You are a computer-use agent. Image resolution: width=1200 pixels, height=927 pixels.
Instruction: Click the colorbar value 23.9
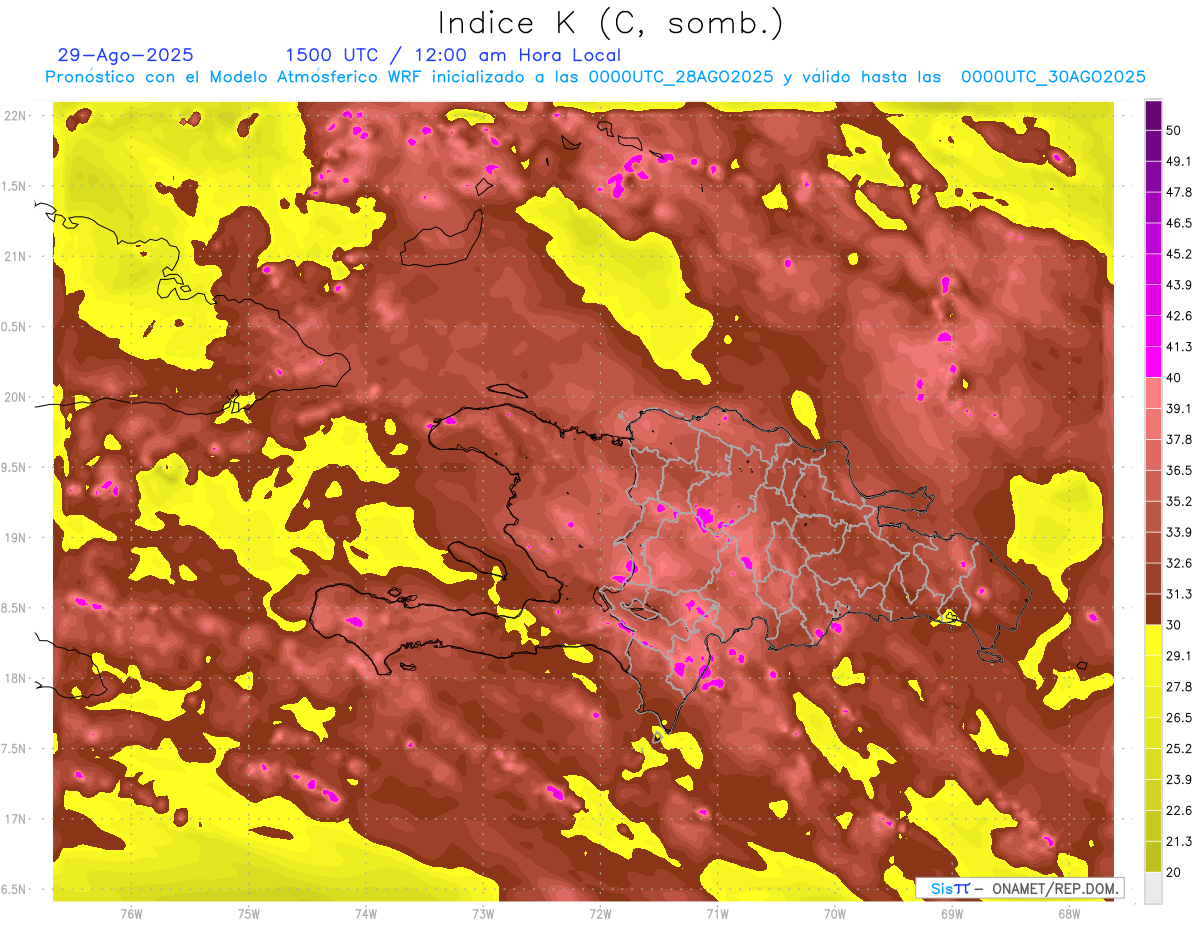pyautogui.click(x=1178, y=779)
